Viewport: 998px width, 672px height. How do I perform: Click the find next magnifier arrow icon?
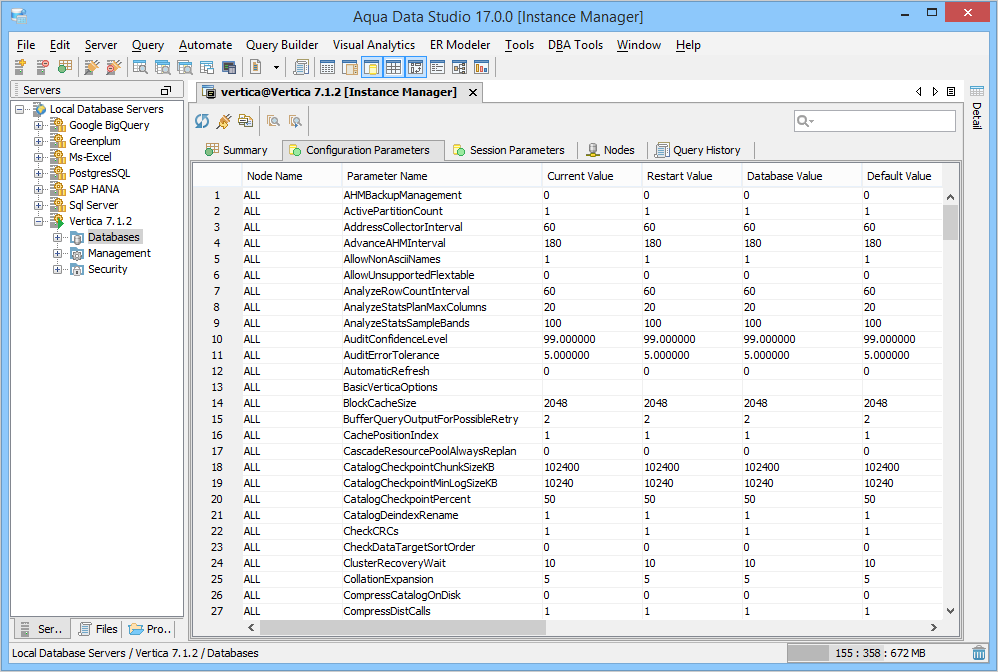(295, 121)
